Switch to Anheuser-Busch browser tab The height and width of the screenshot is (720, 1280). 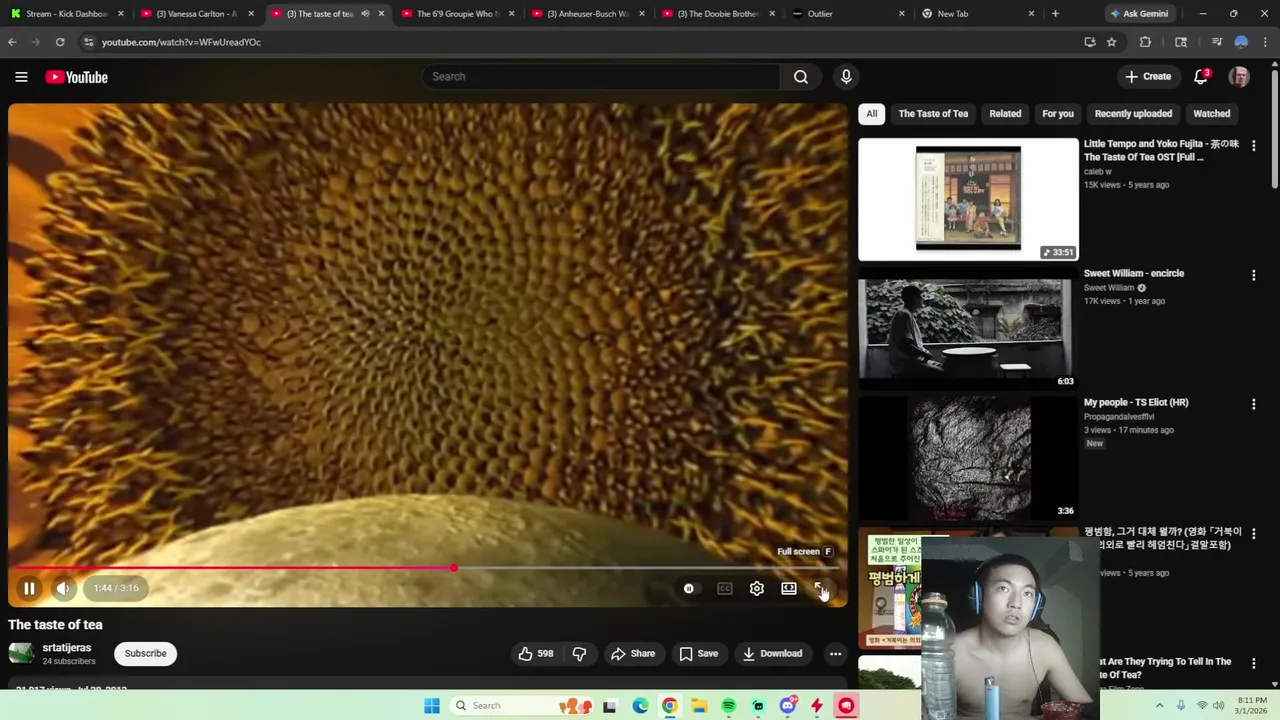click(x=587, y=14)
